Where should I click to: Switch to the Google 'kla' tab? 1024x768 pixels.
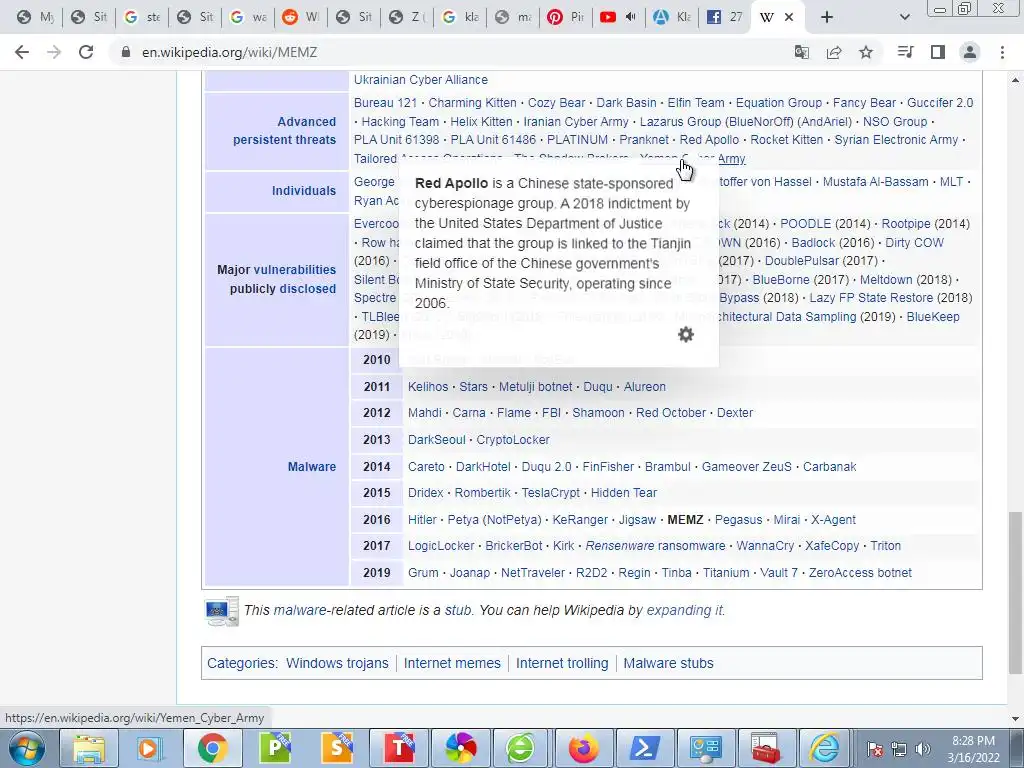(460, 17)
